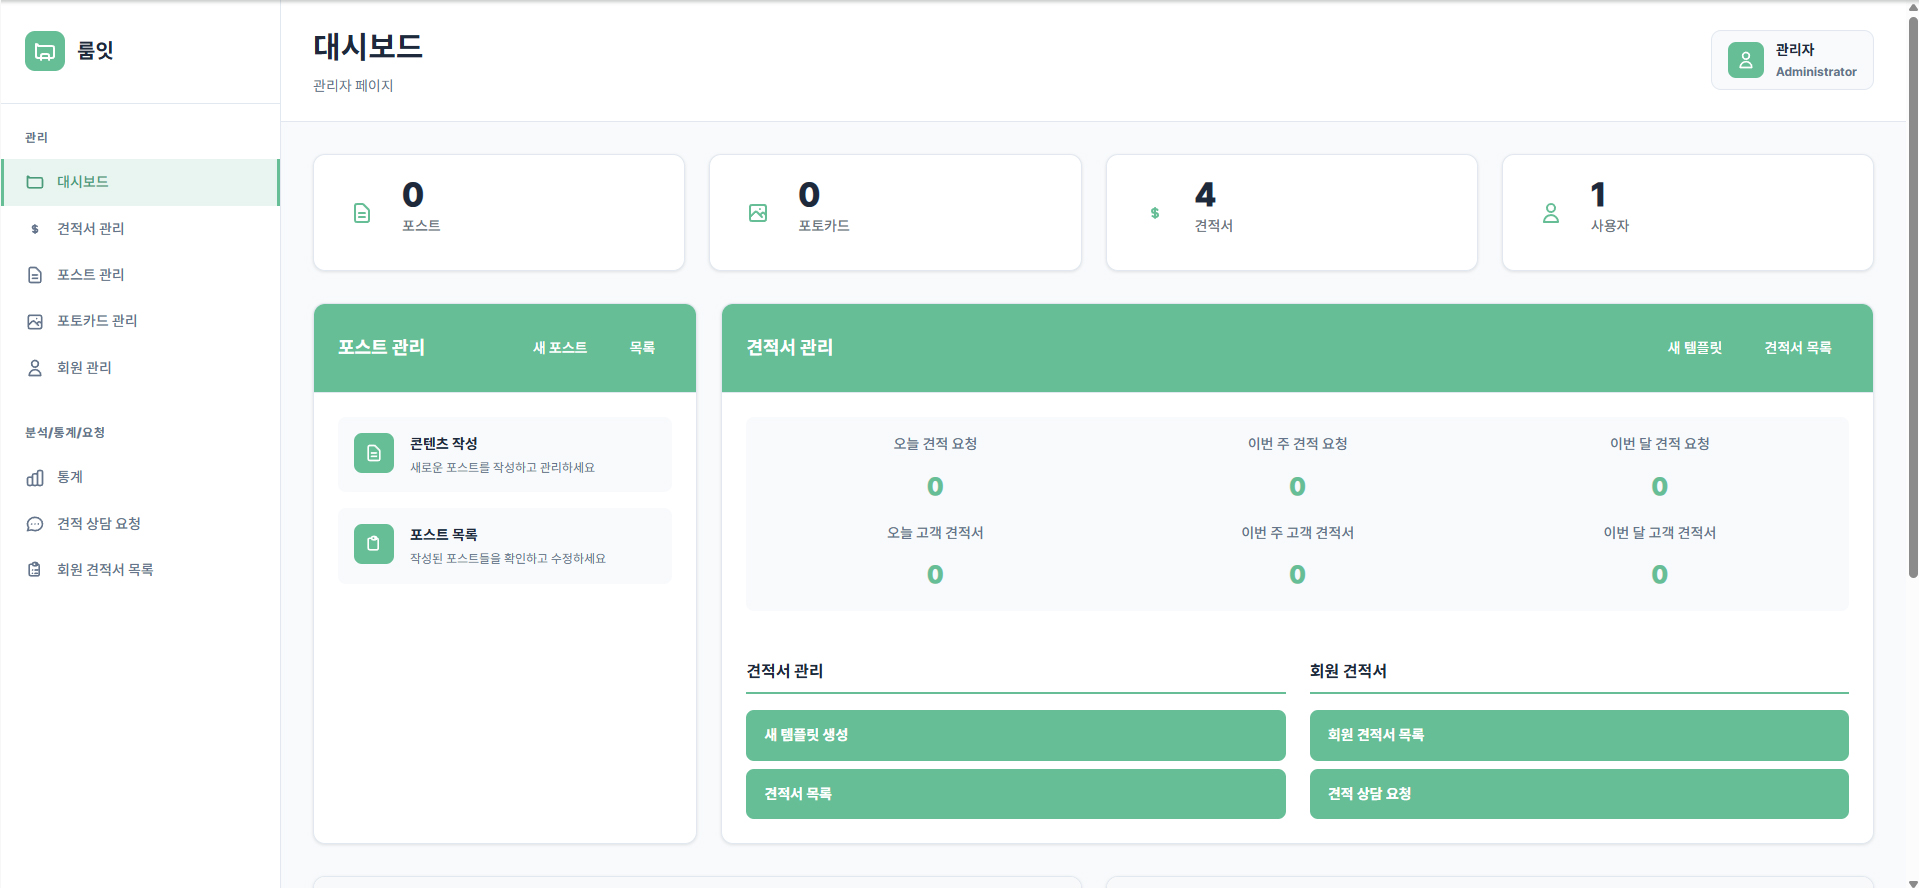Click 목록 link in 포스트 관리 header

[x=642, y=348]
